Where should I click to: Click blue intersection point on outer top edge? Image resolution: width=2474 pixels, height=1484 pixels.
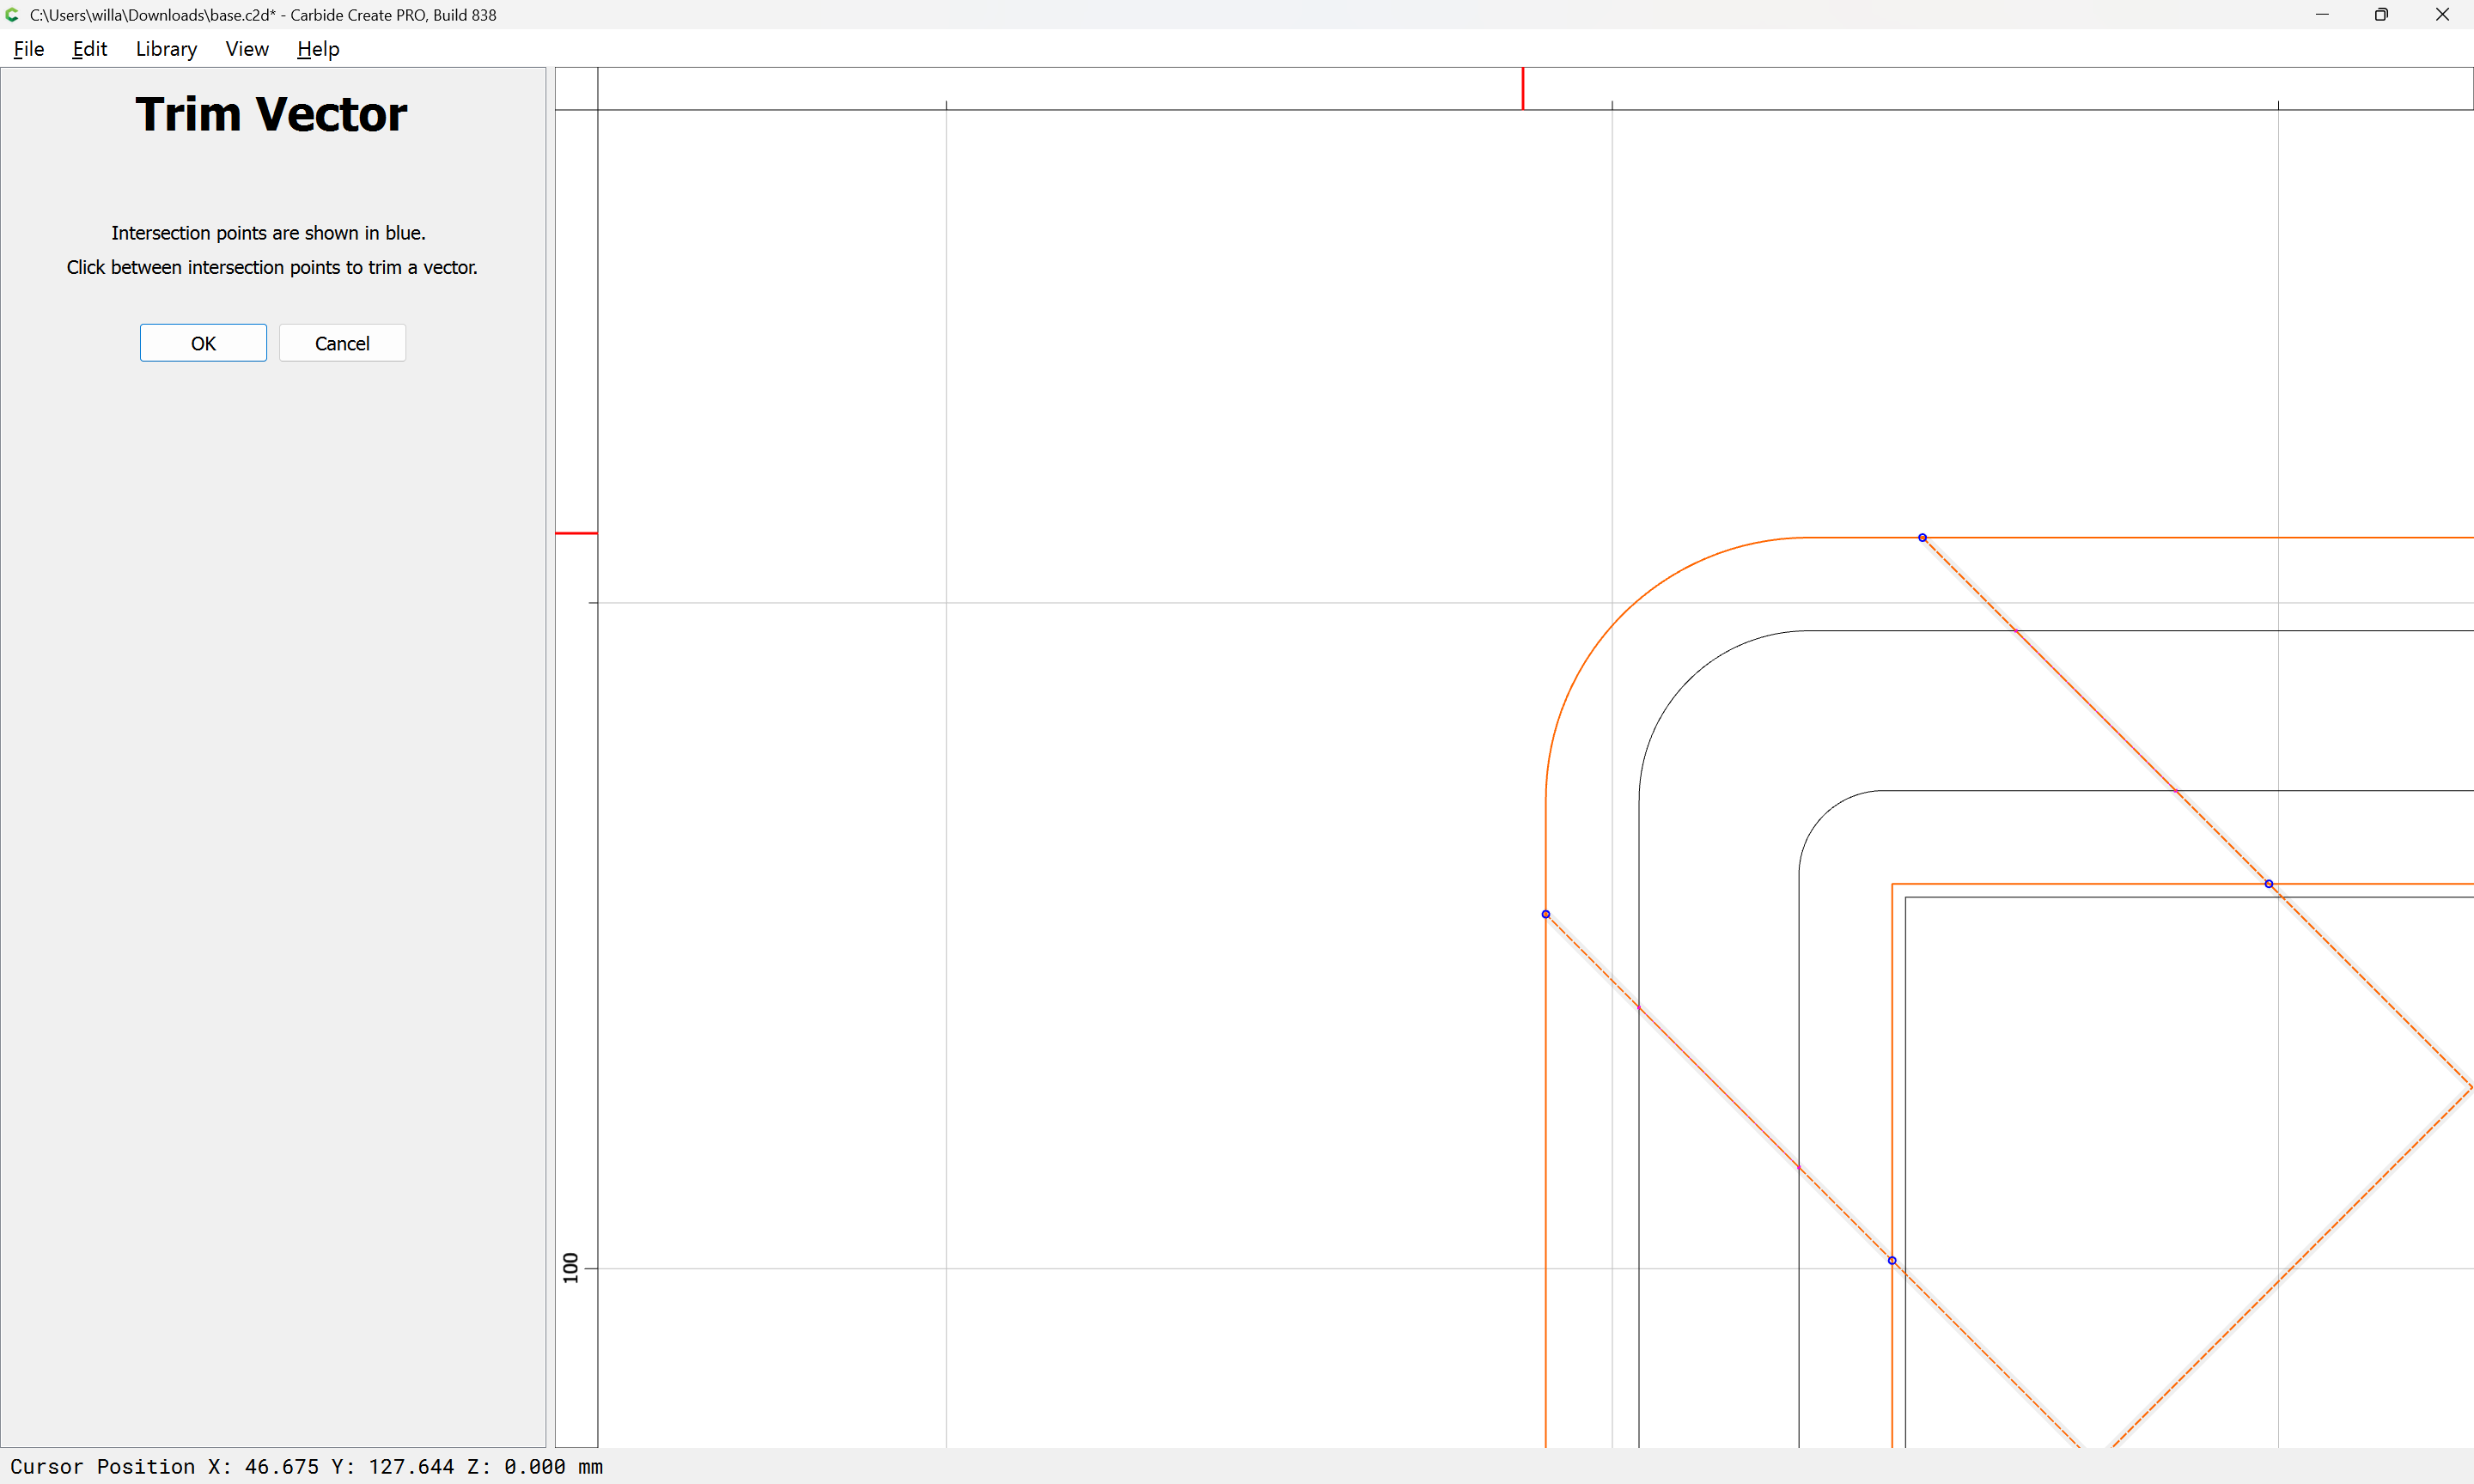[x=1922, y=538]
